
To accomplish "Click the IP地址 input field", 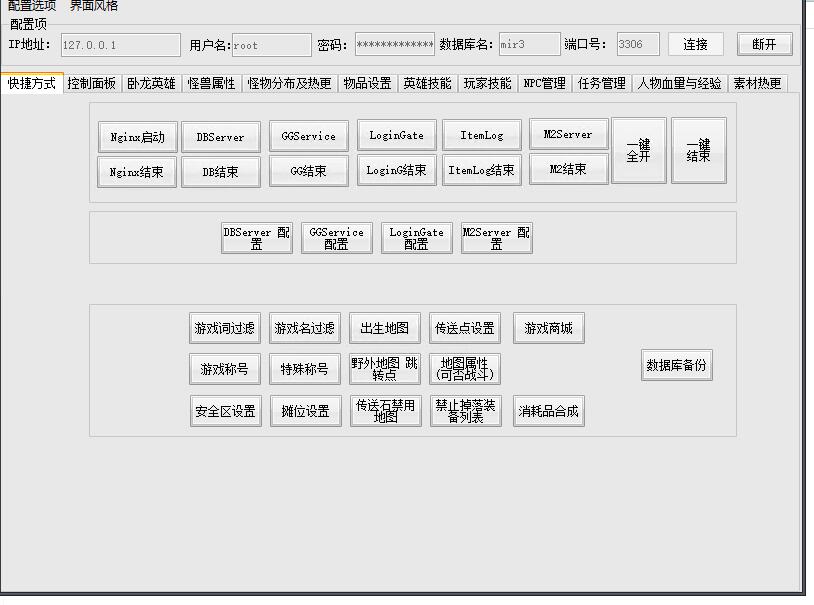I will tap(120, 45).
